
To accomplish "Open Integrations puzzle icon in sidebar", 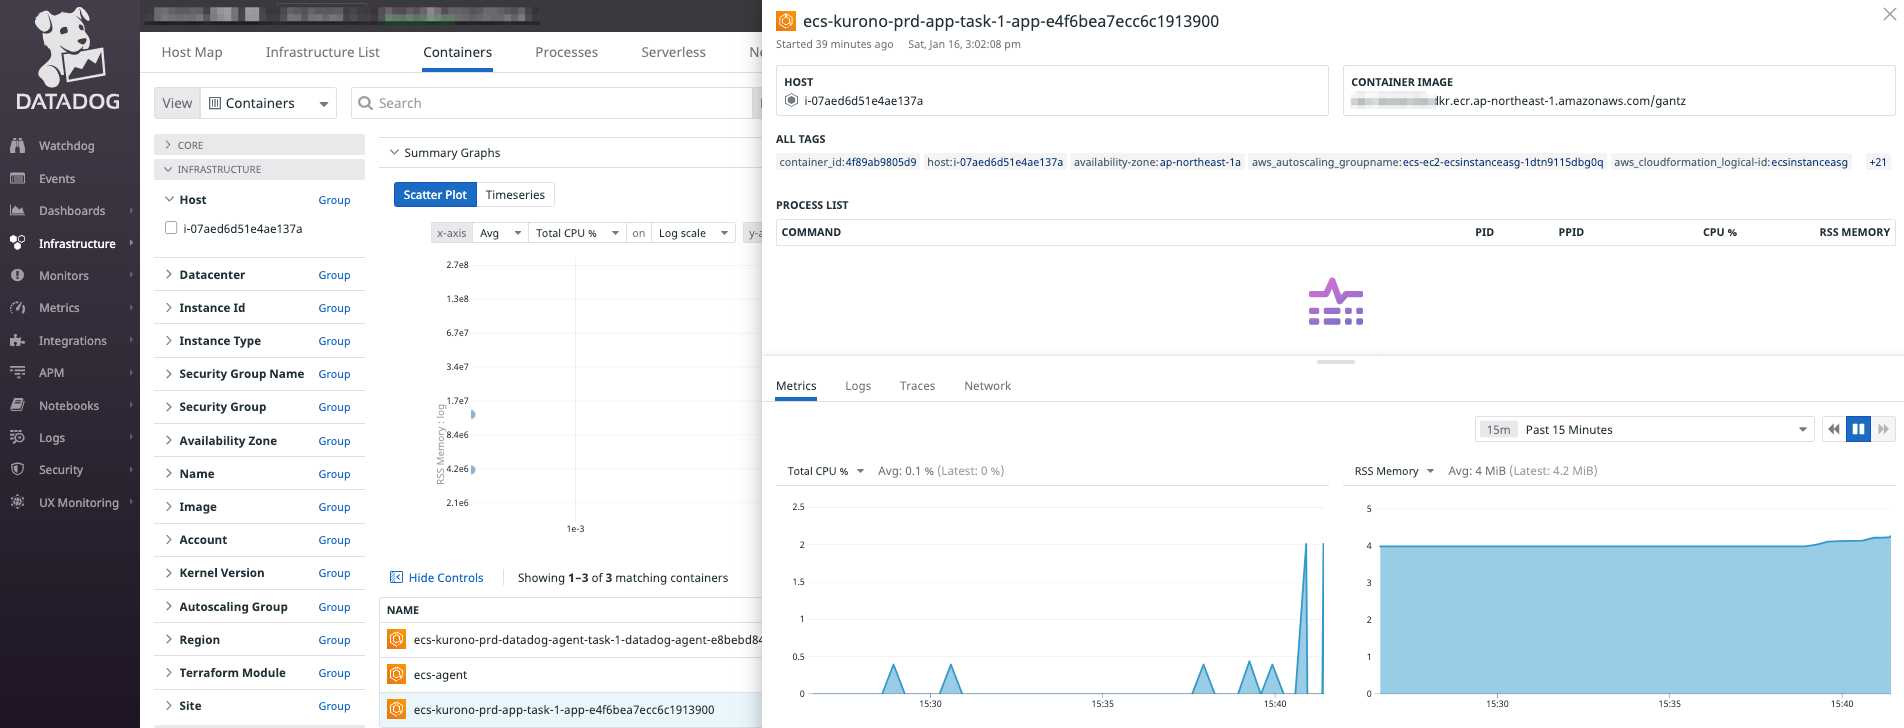I will point(17,341).
